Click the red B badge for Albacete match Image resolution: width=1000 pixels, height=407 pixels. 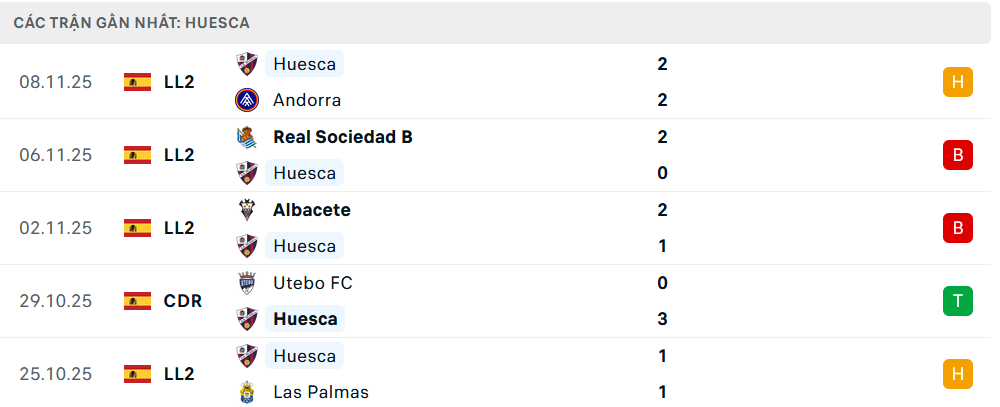point(957,228)
